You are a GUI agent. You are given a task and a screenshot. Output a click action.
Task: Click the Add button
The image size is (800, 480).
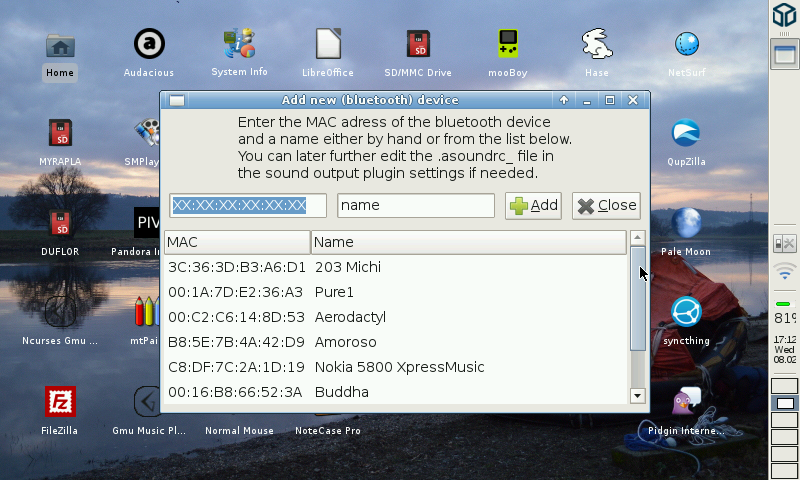point(533,205)
